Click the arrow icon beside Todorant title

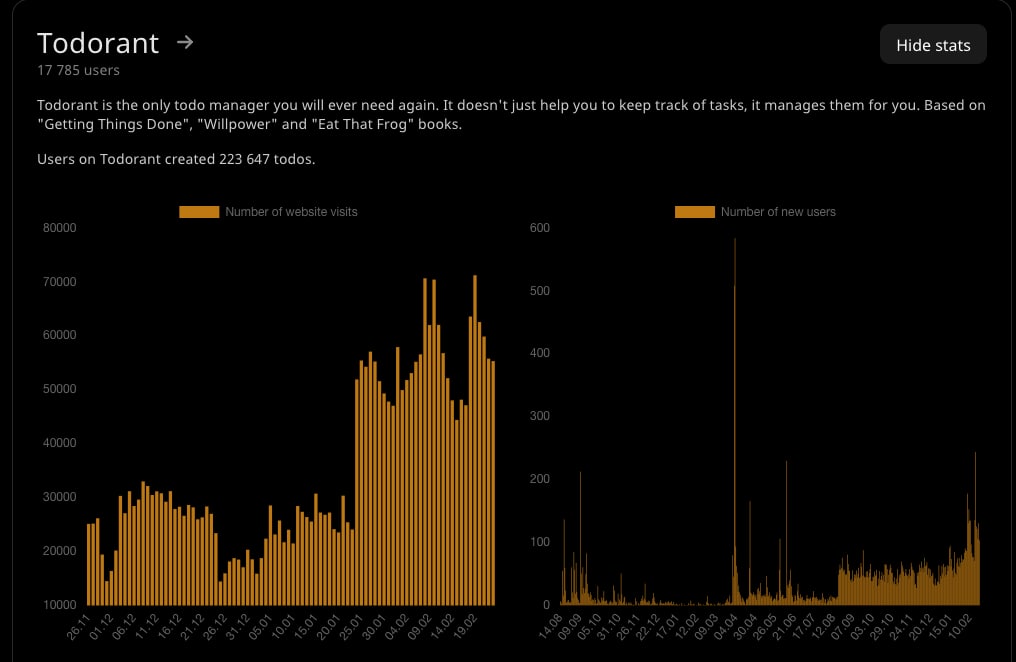[185, 42]
